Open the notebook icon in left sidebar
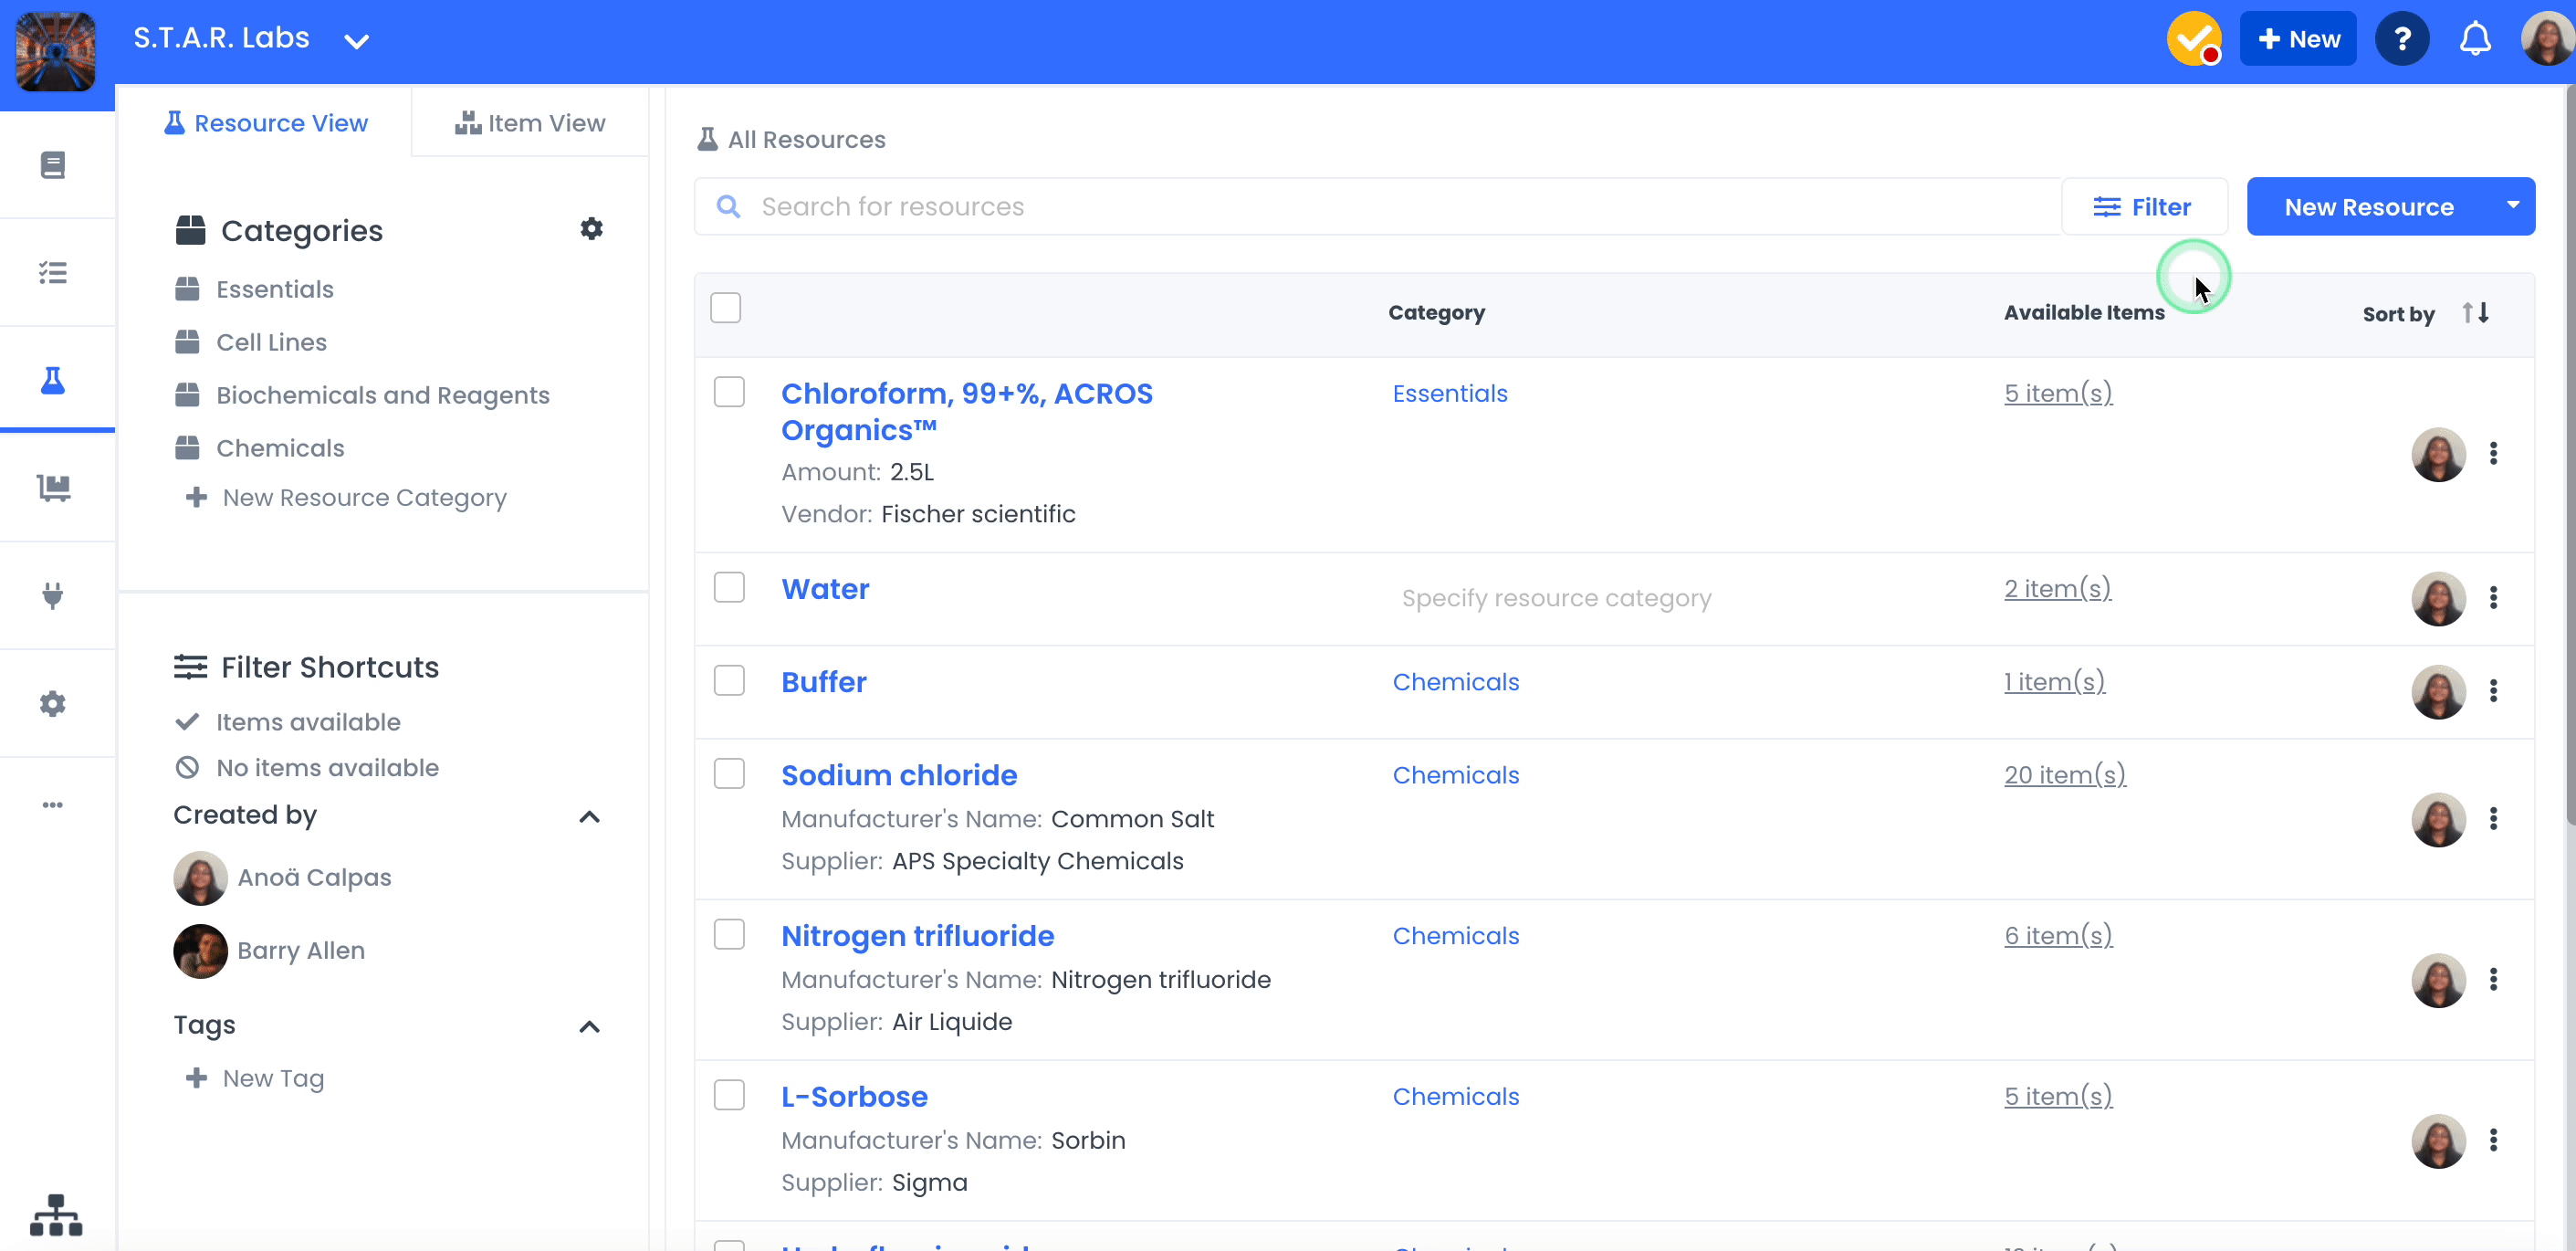This screenshot has height=1251, width=2576. point(53,165)
